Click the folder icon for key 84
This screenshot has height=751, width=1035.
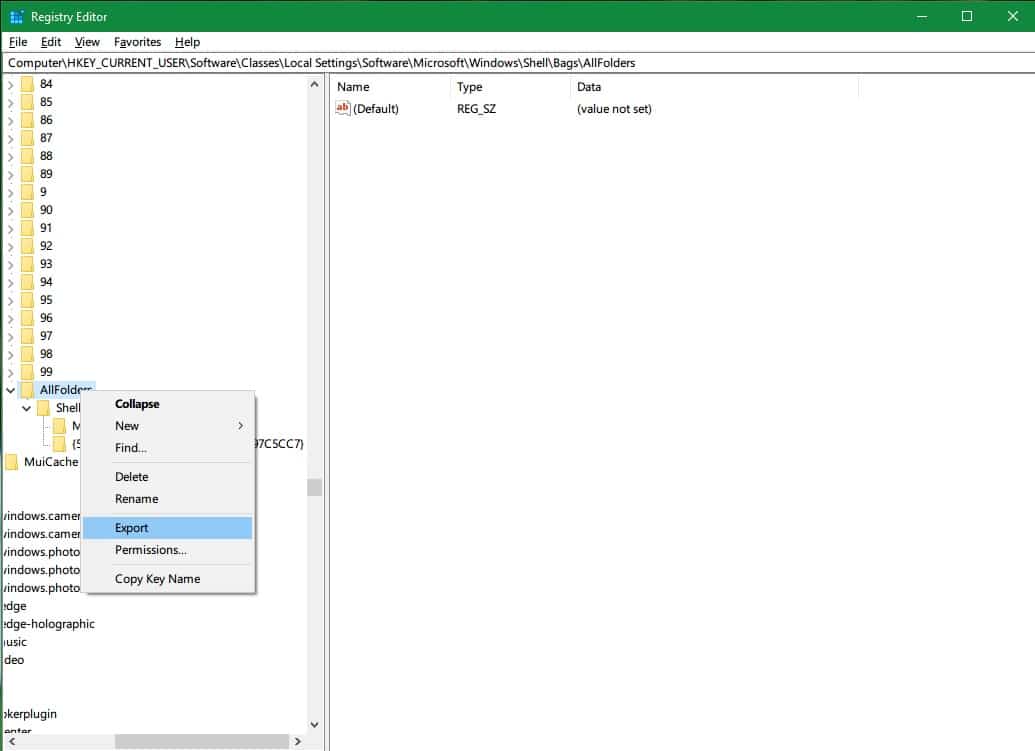pyautogui.click(x=26, y=83)
